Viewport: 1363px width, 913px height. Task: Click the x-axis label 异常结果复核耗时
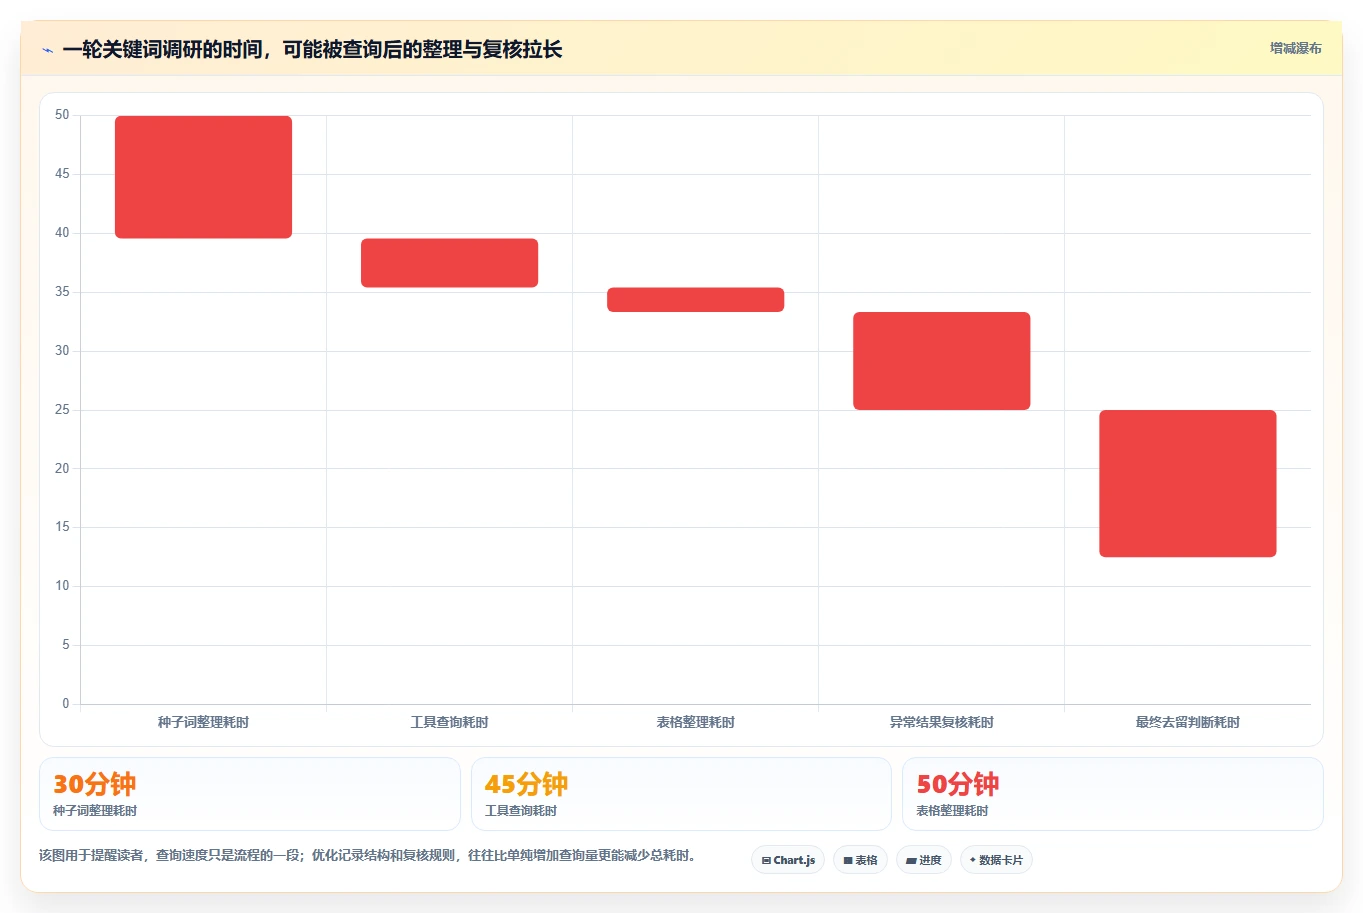(941, 722)
